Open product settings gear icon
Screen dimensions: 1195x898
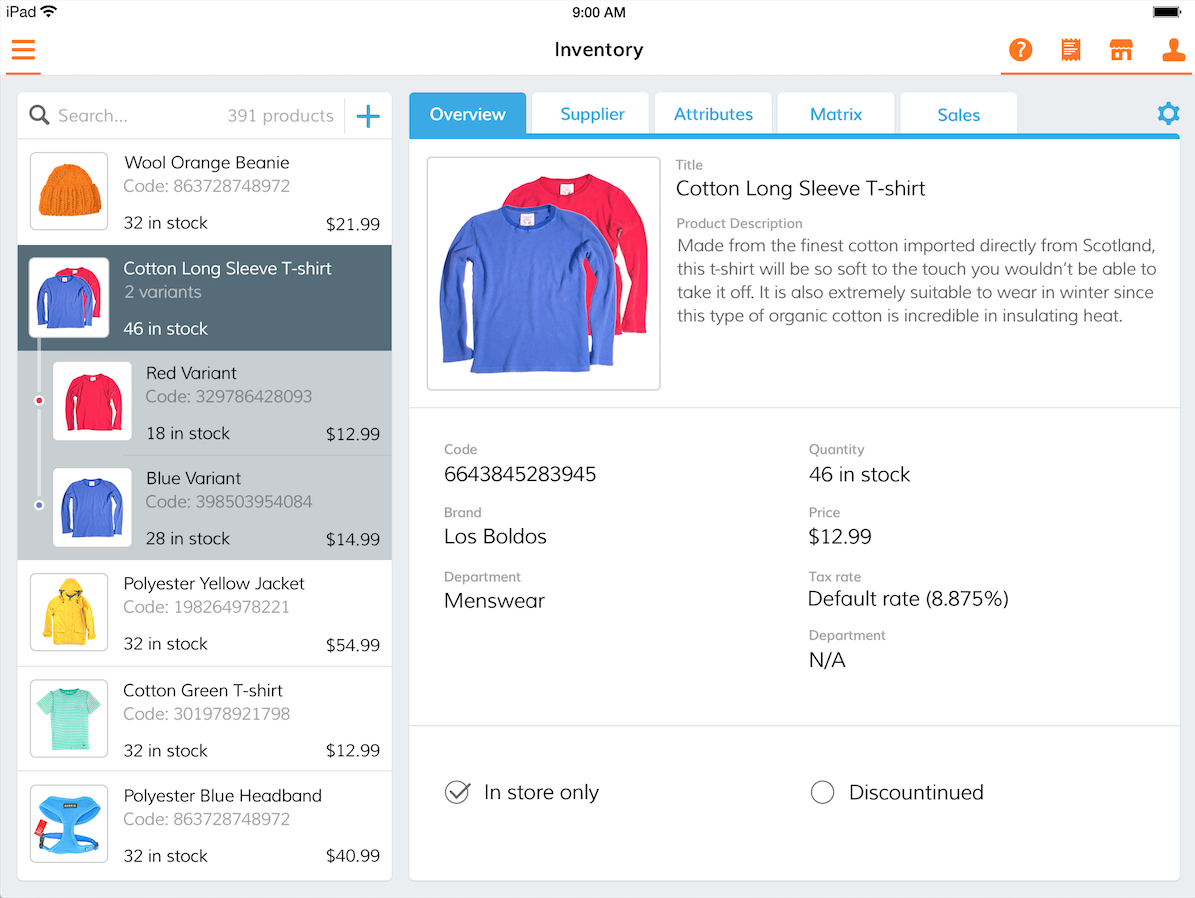(x=1167, y=114)
